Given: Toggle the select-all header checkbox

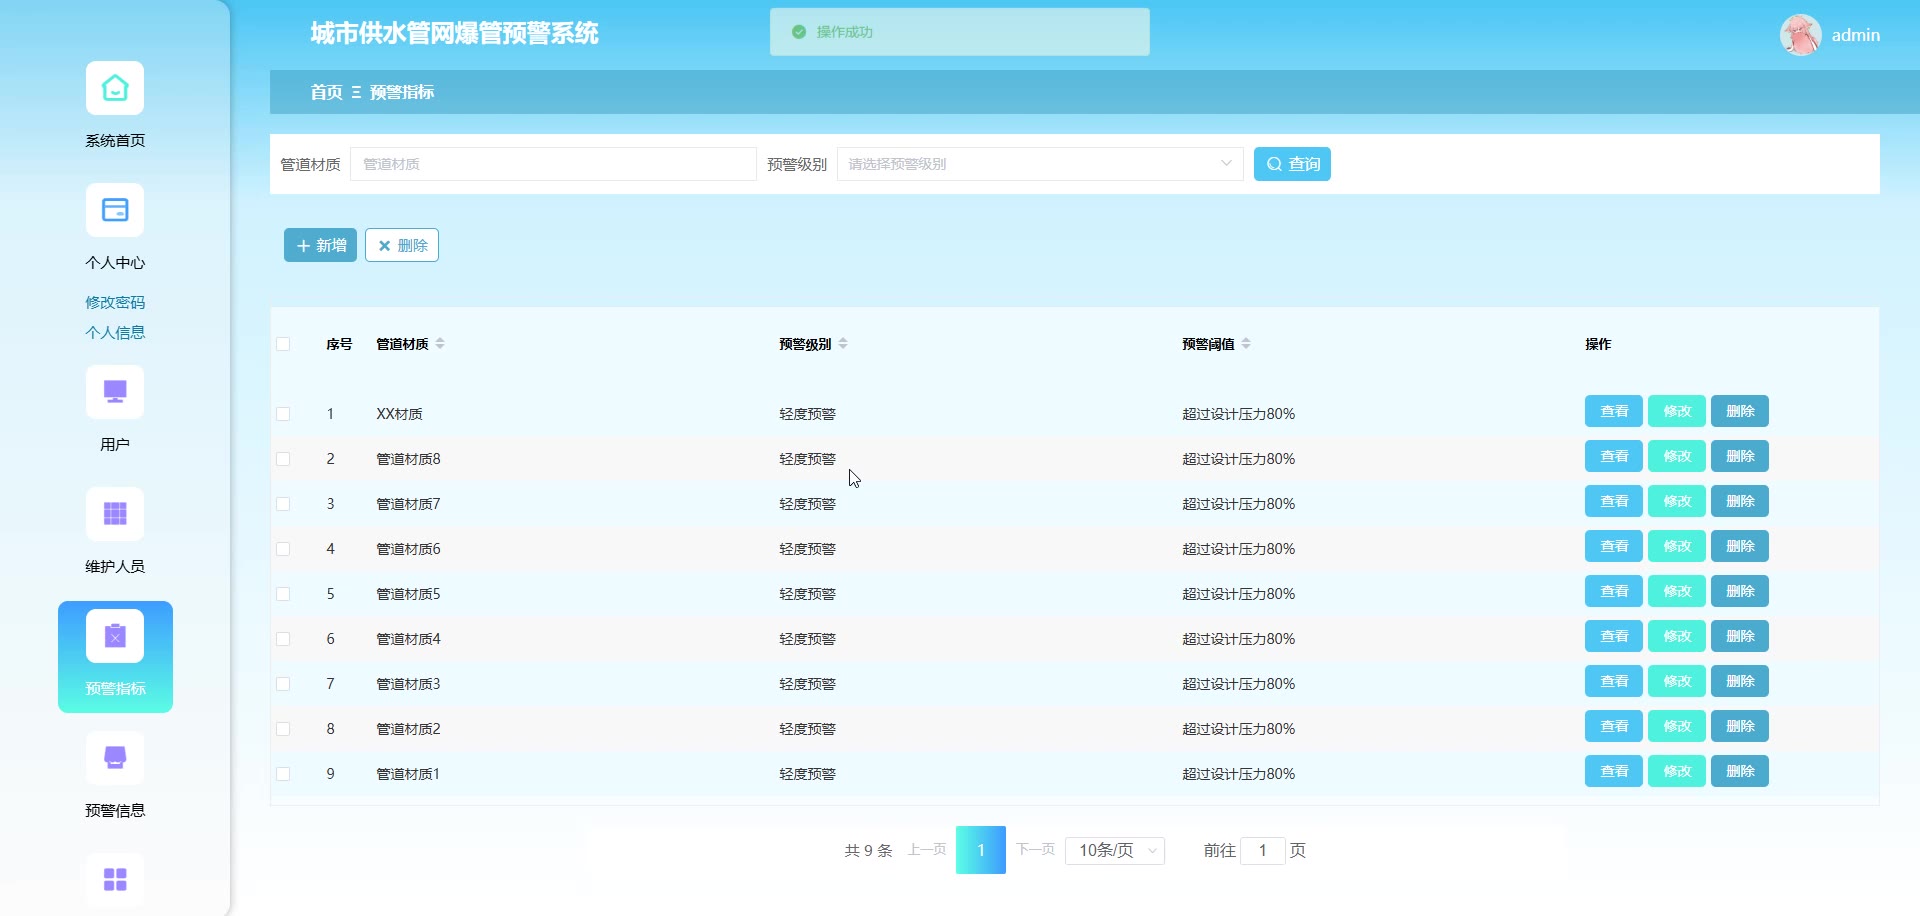Looking at the screenshot, I should [x=283, y=344].
